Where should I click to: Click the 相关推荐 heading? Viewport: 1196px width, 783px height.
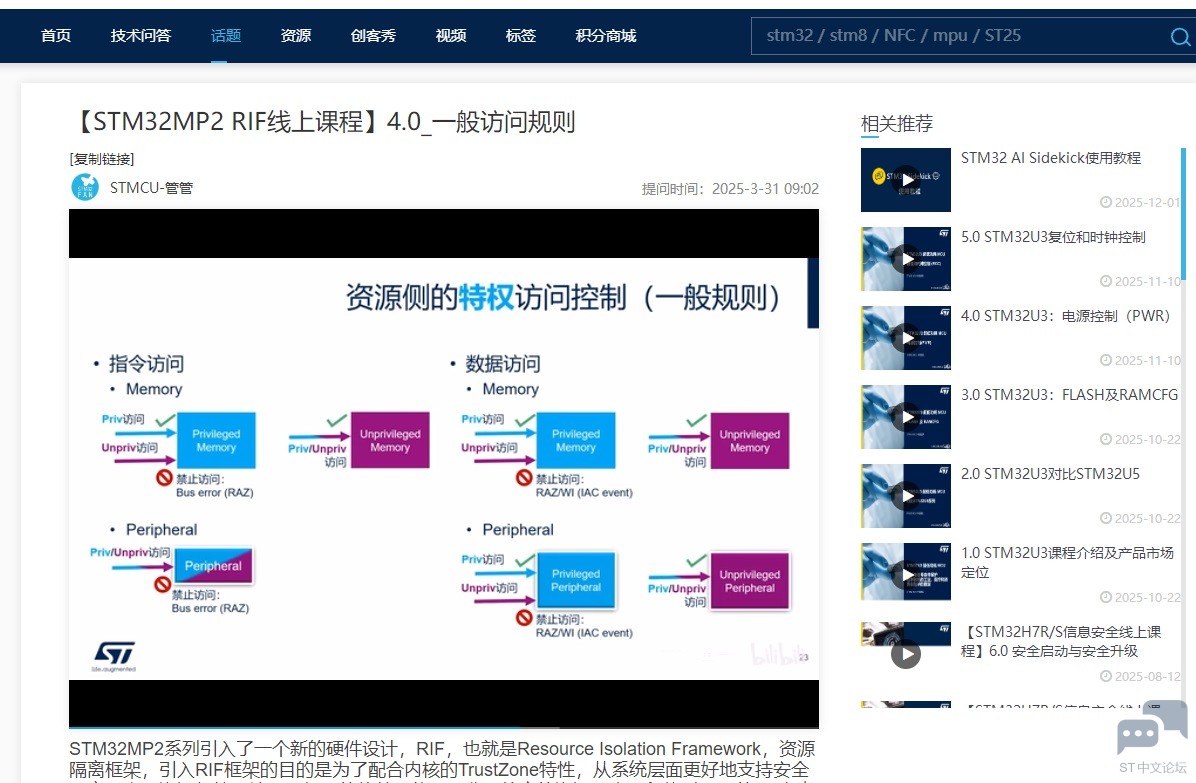[x=896, y=123]
